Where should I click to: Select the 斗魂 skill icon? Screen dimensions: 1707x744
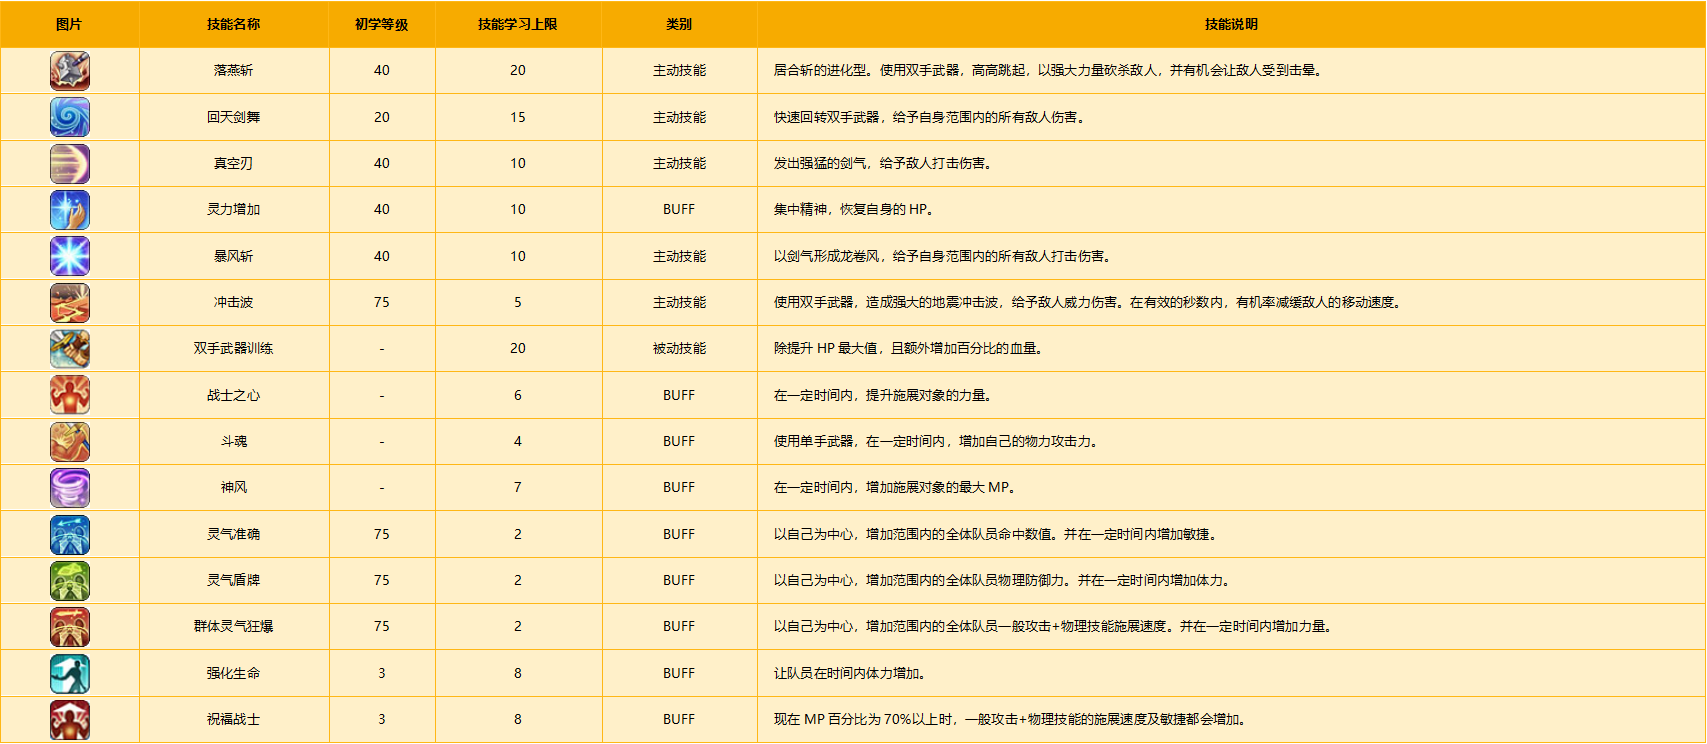(x=70, y=442)
